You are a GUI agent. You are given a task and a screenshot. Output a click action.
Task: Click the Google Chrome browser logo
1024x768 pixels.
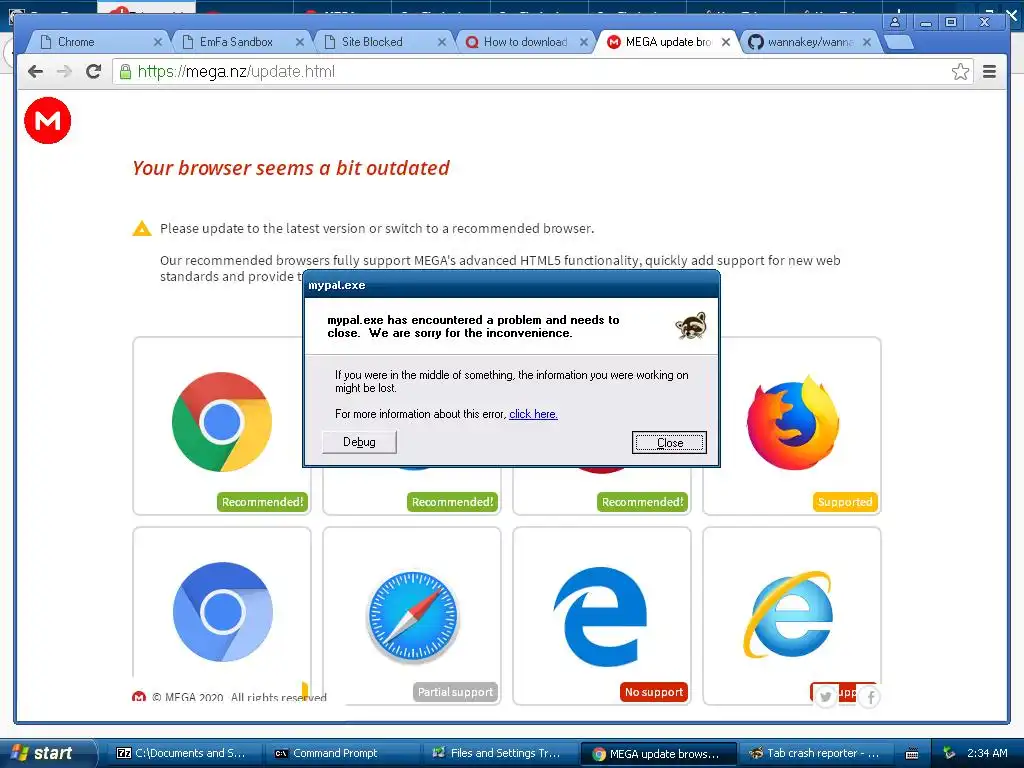[x=222, y=422]
